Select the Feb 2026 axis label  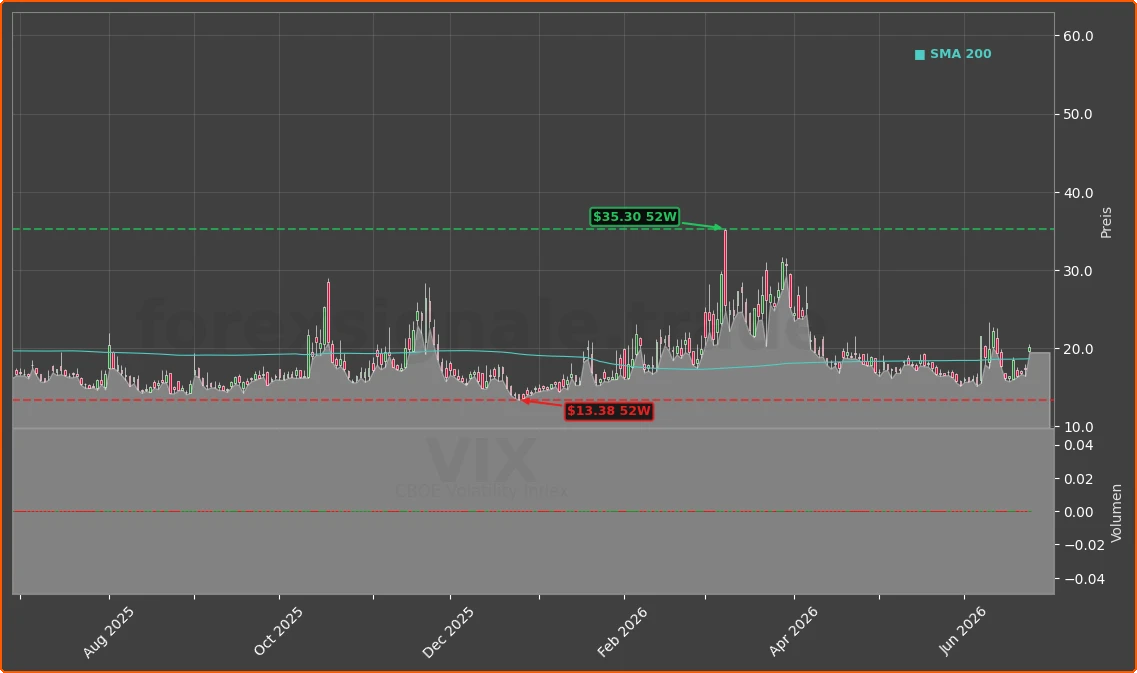pyautogui.click(x=622, y=632)
